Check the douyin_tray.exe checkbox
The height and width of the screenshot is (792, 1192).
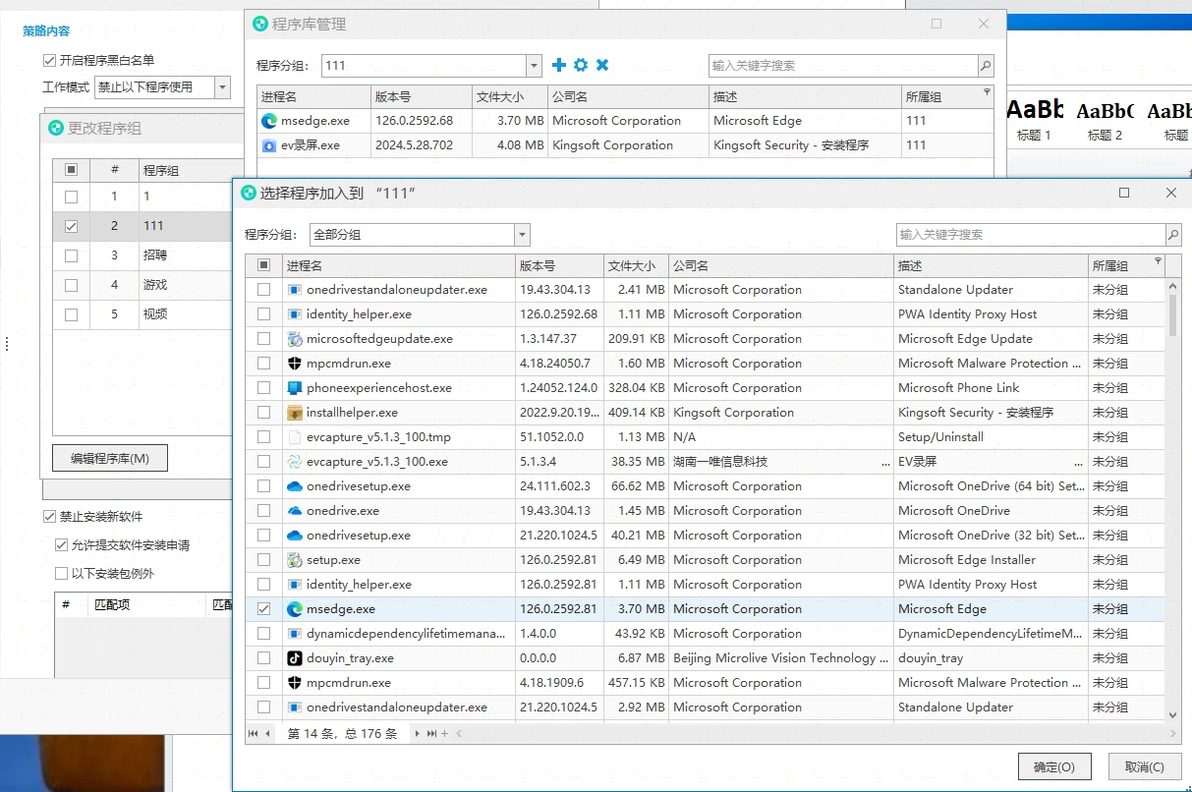[x=264, y=658]
